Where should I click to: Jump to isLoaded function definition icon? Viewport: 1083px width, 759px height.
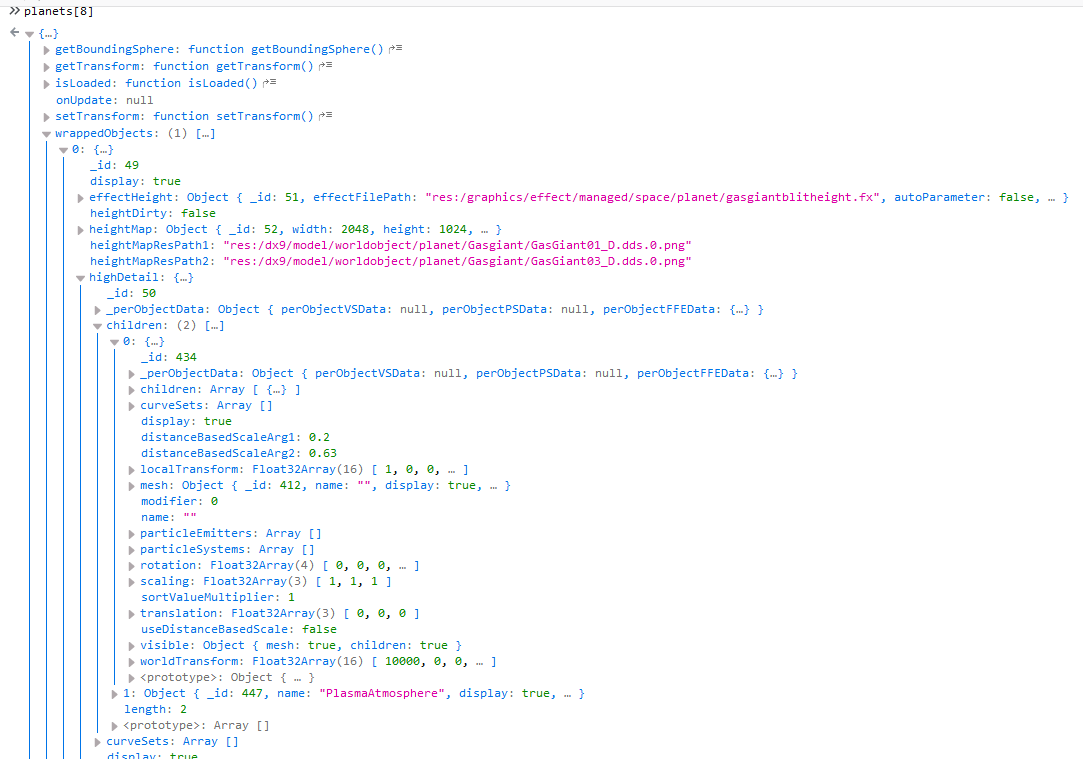[269, 82]
